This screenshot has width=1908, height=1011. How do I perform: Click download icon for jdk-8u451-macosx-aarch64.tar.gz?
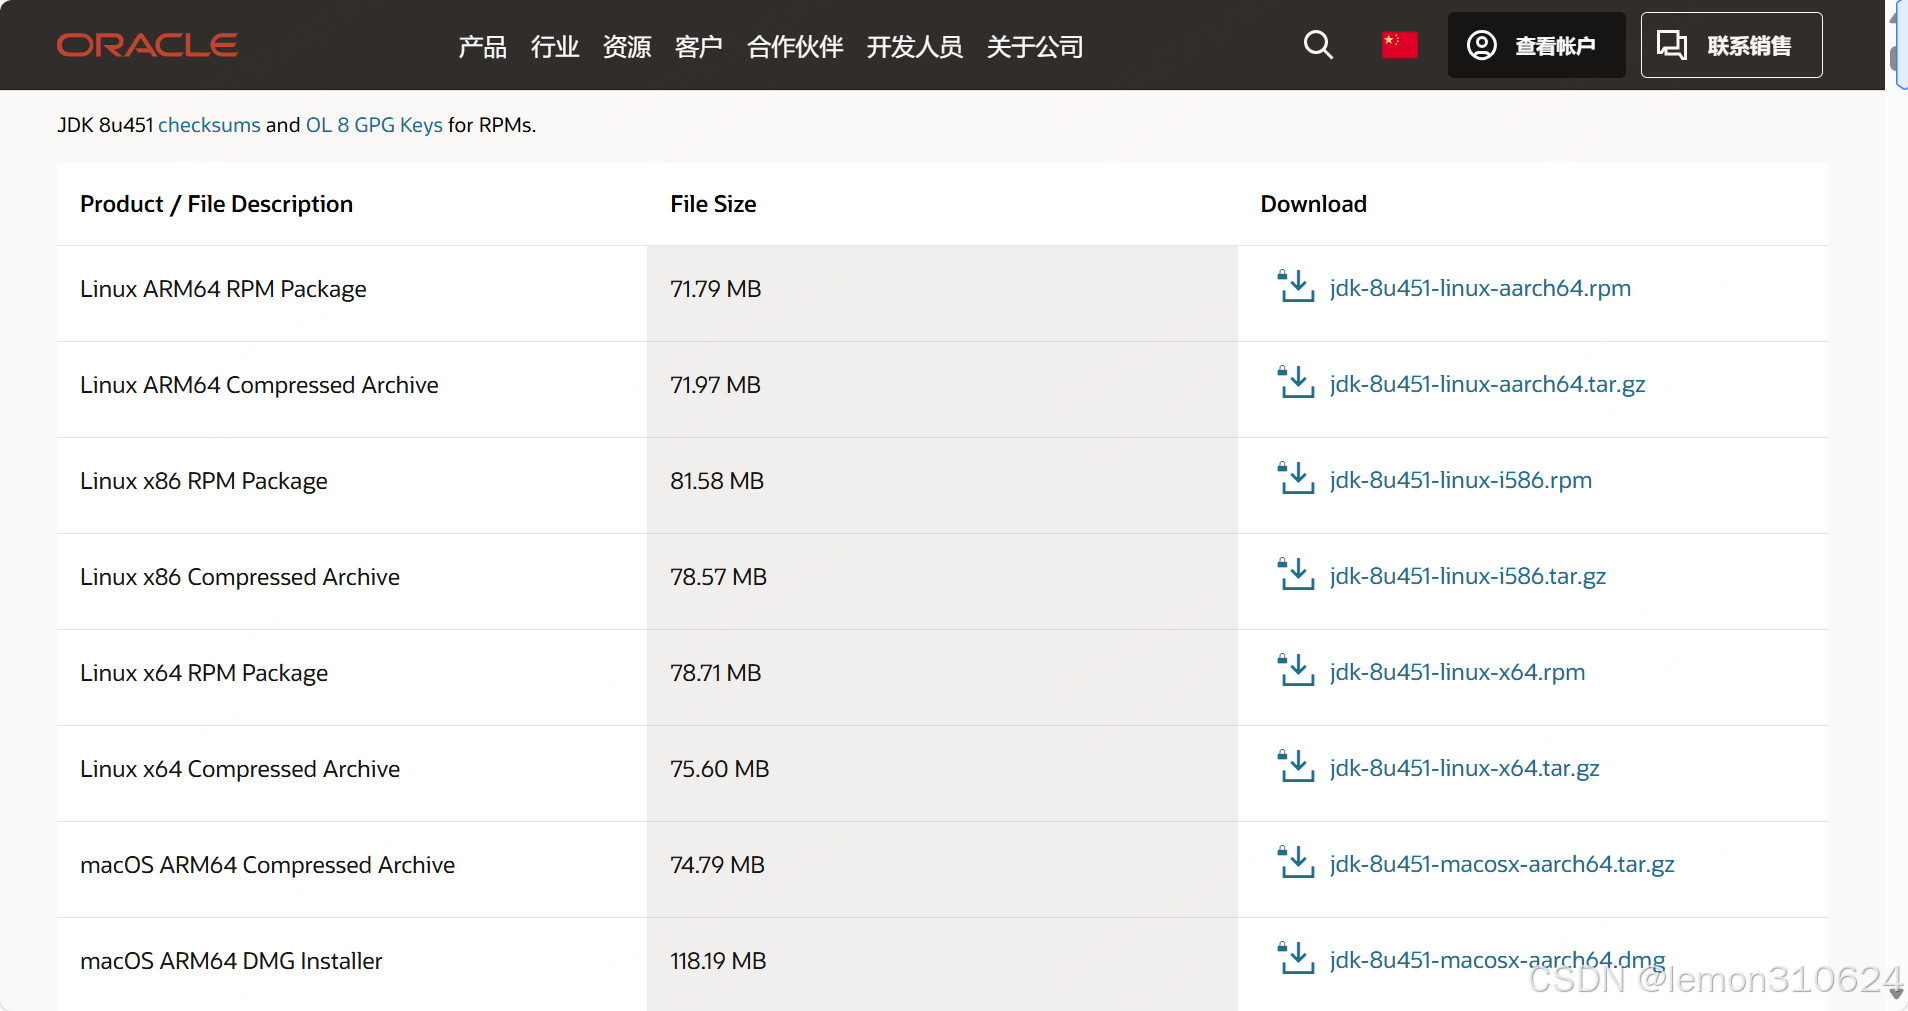(1296, 862)
